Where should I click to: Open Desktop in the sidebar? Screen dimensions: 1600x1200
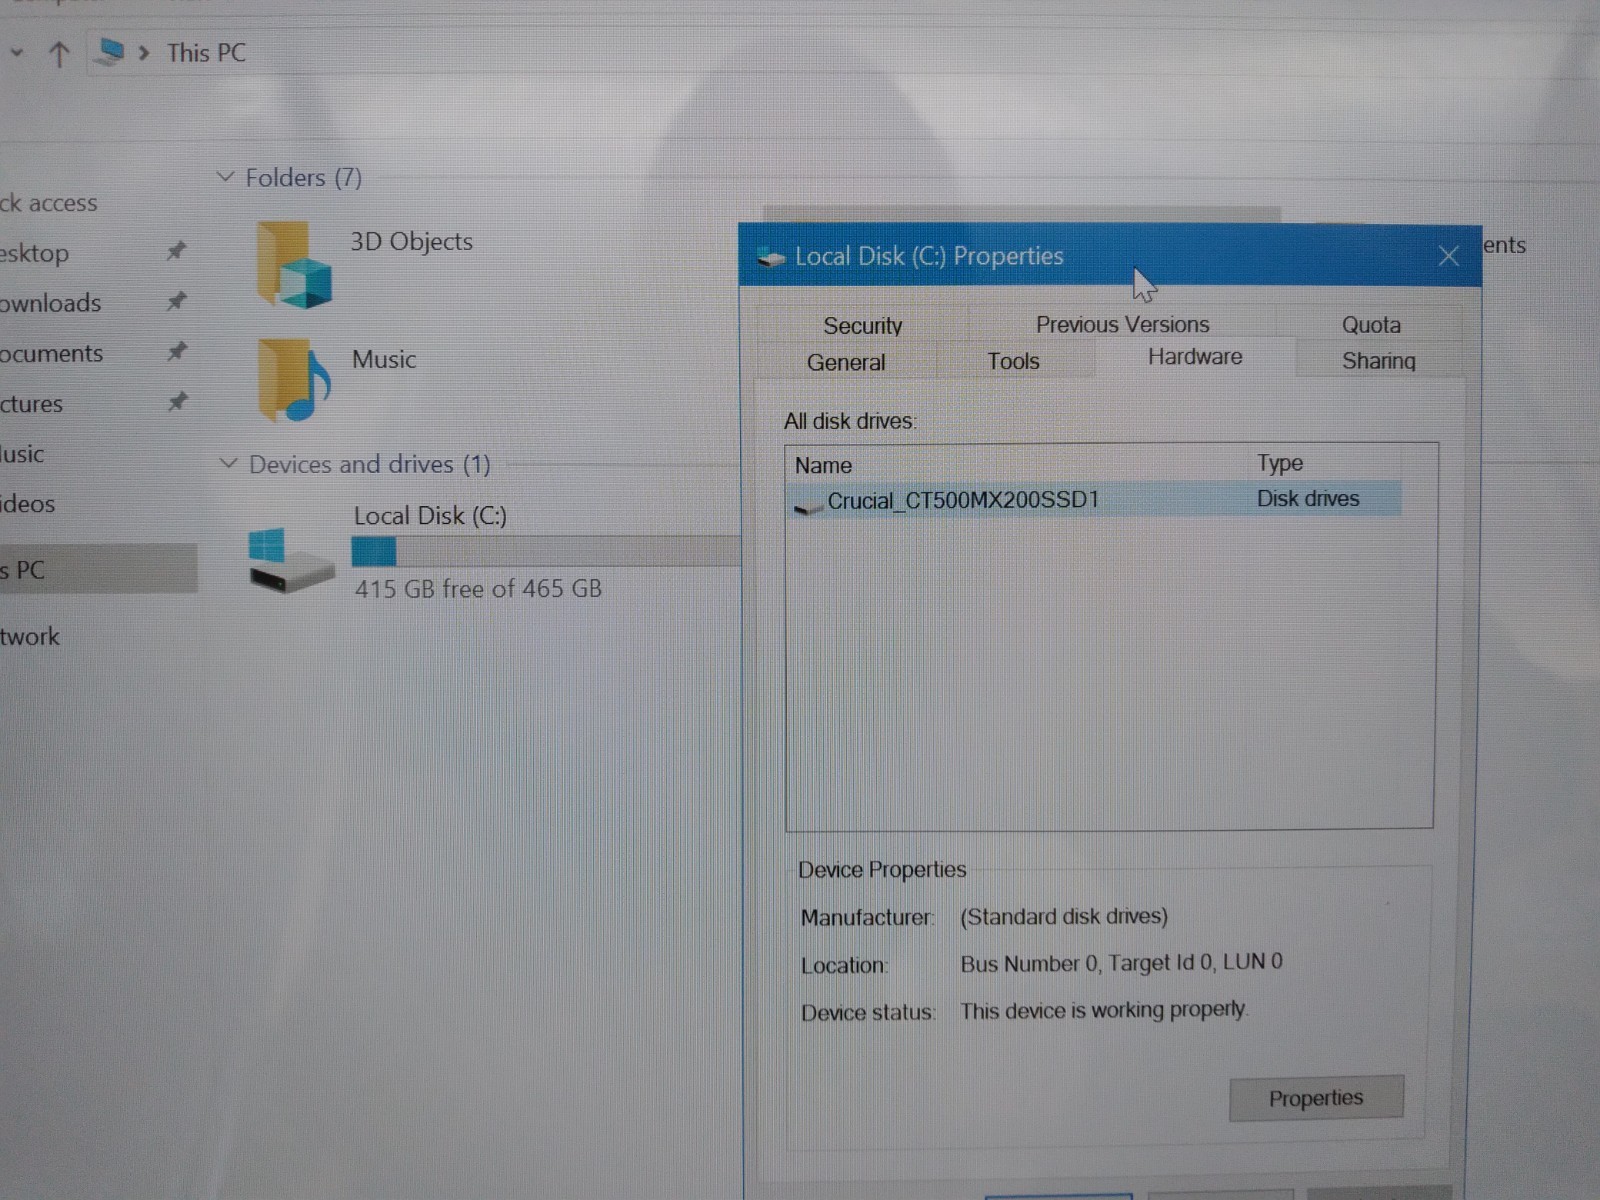(35, 253)
